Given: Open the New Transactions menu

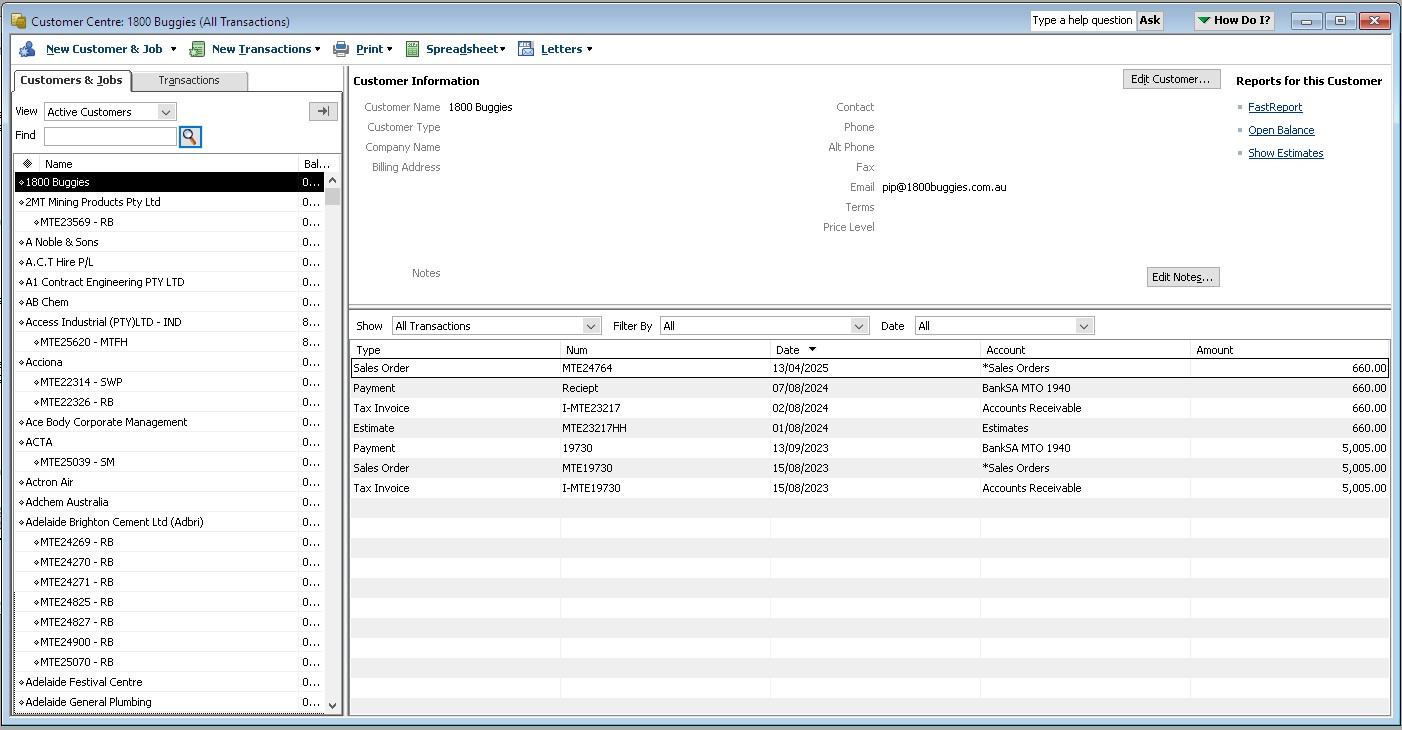Looking at the screenshot, I should [266, 49].
